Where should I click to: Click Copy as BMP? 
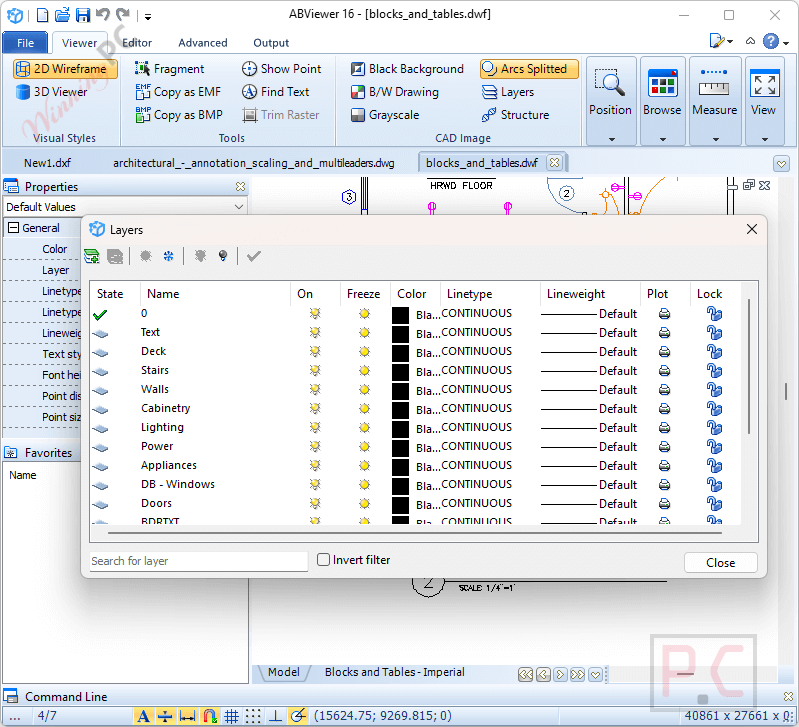(179, 115)
